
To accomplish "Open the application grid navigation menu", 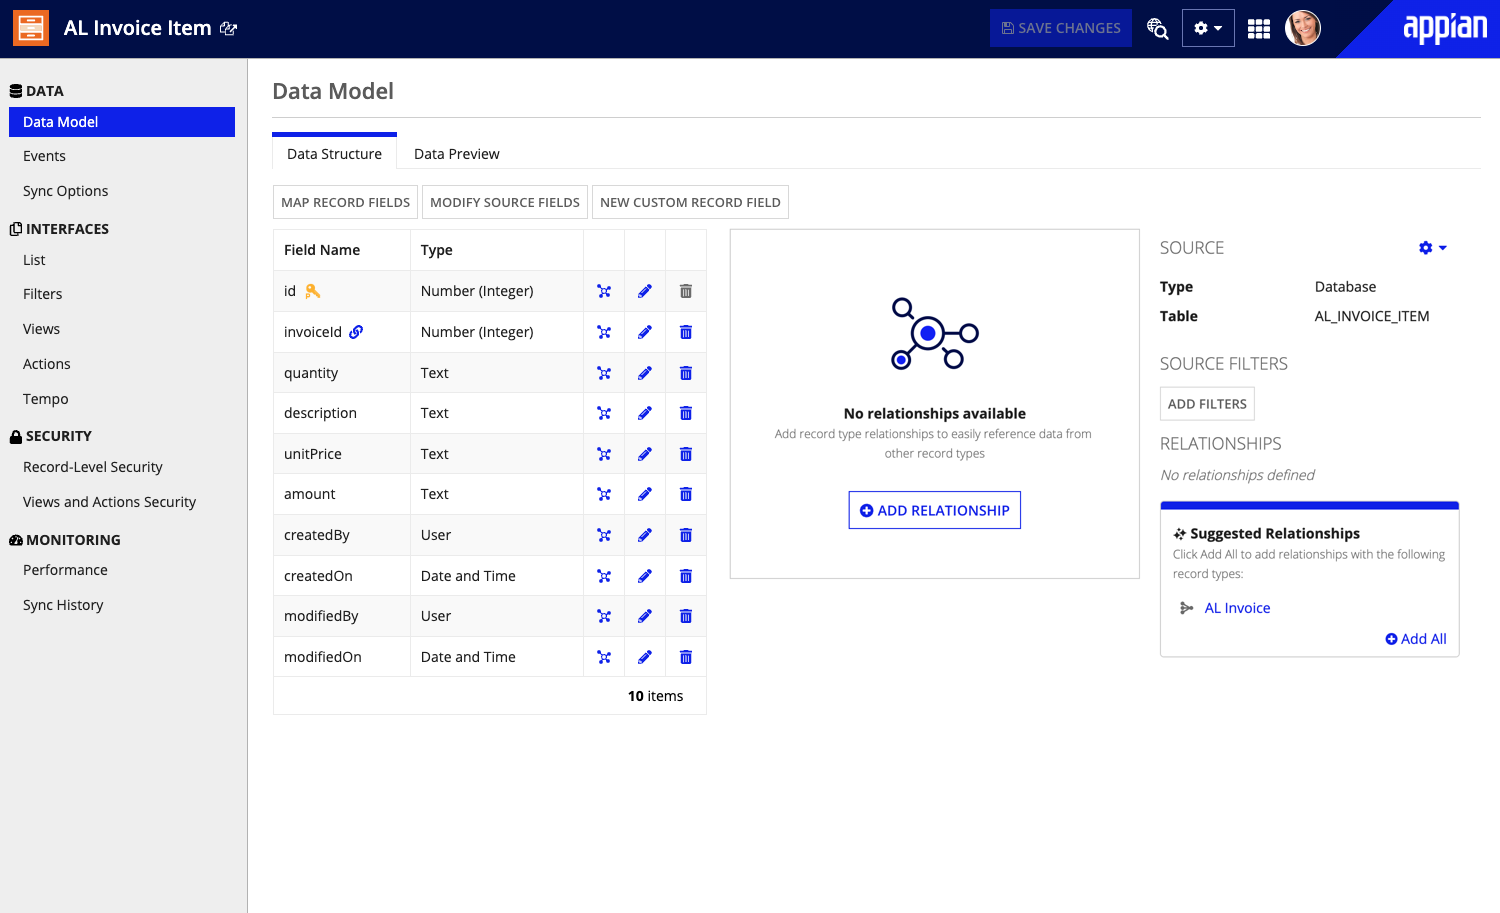I will (x=1259, y=29).
